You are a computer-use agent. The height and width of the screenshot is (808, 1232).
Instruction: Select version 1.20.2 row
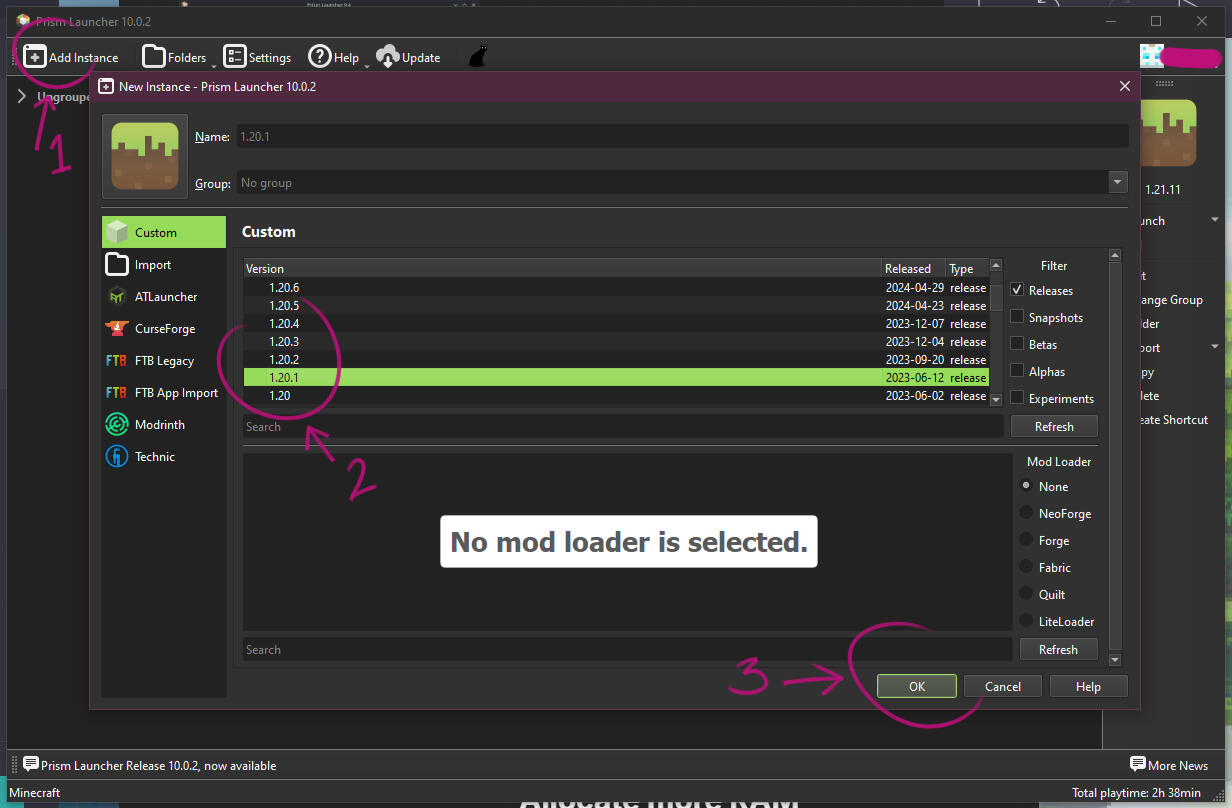pyautogui.click(x=616, y=360)
